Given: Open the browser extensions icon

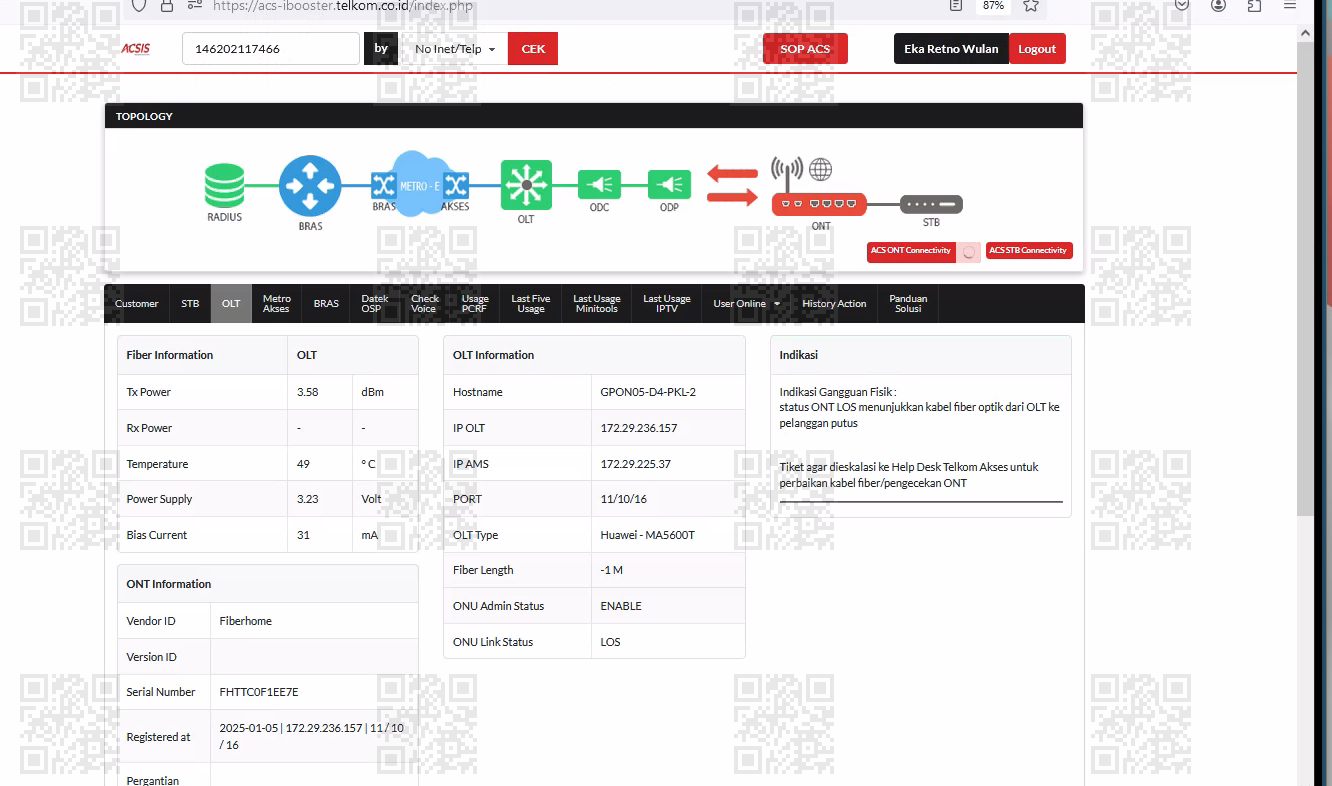Looking at the screenshot, I should pyautogui.click(x=1254, y=5).
